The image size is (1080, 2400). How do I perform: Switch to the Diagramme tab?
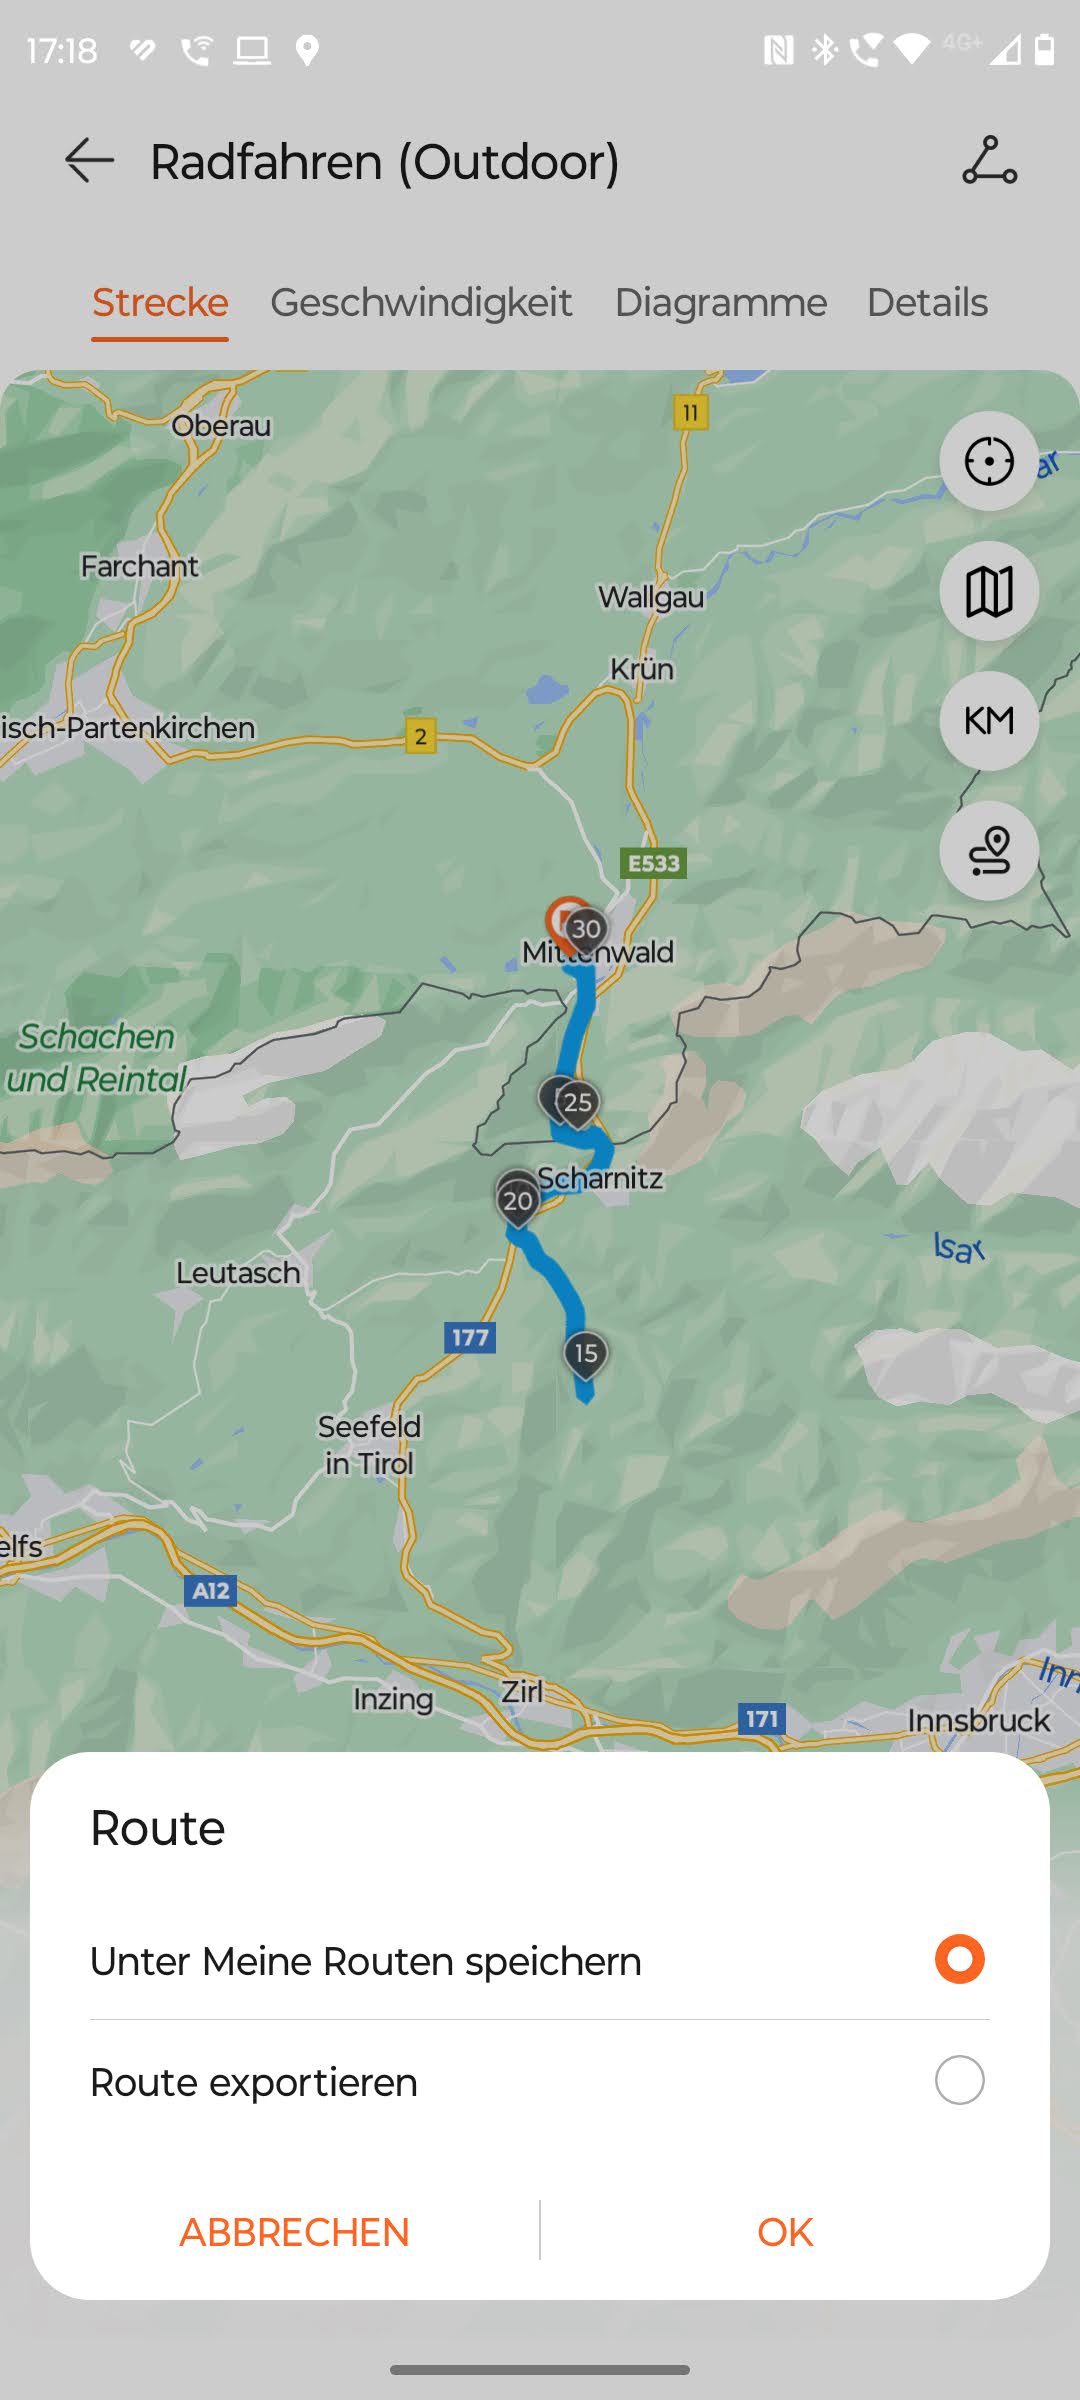720,302
